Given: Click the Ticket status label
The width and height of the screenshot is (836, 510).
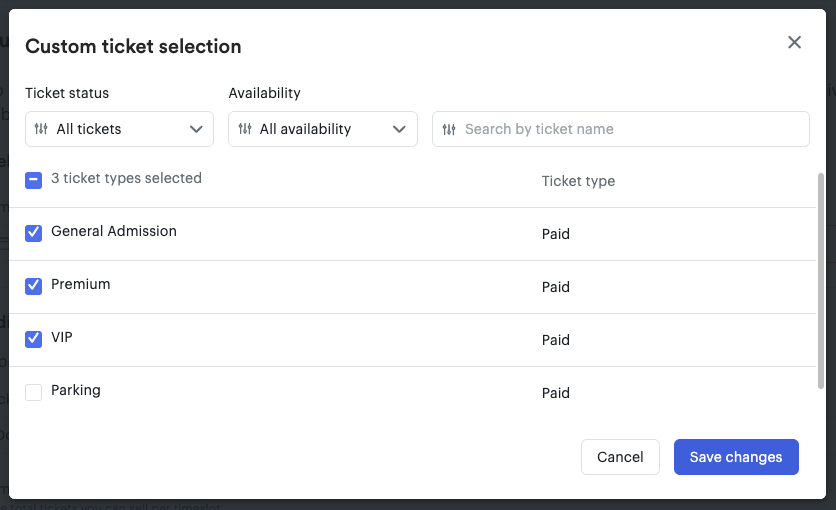Looking at the screenshot, I should point(67,93).
